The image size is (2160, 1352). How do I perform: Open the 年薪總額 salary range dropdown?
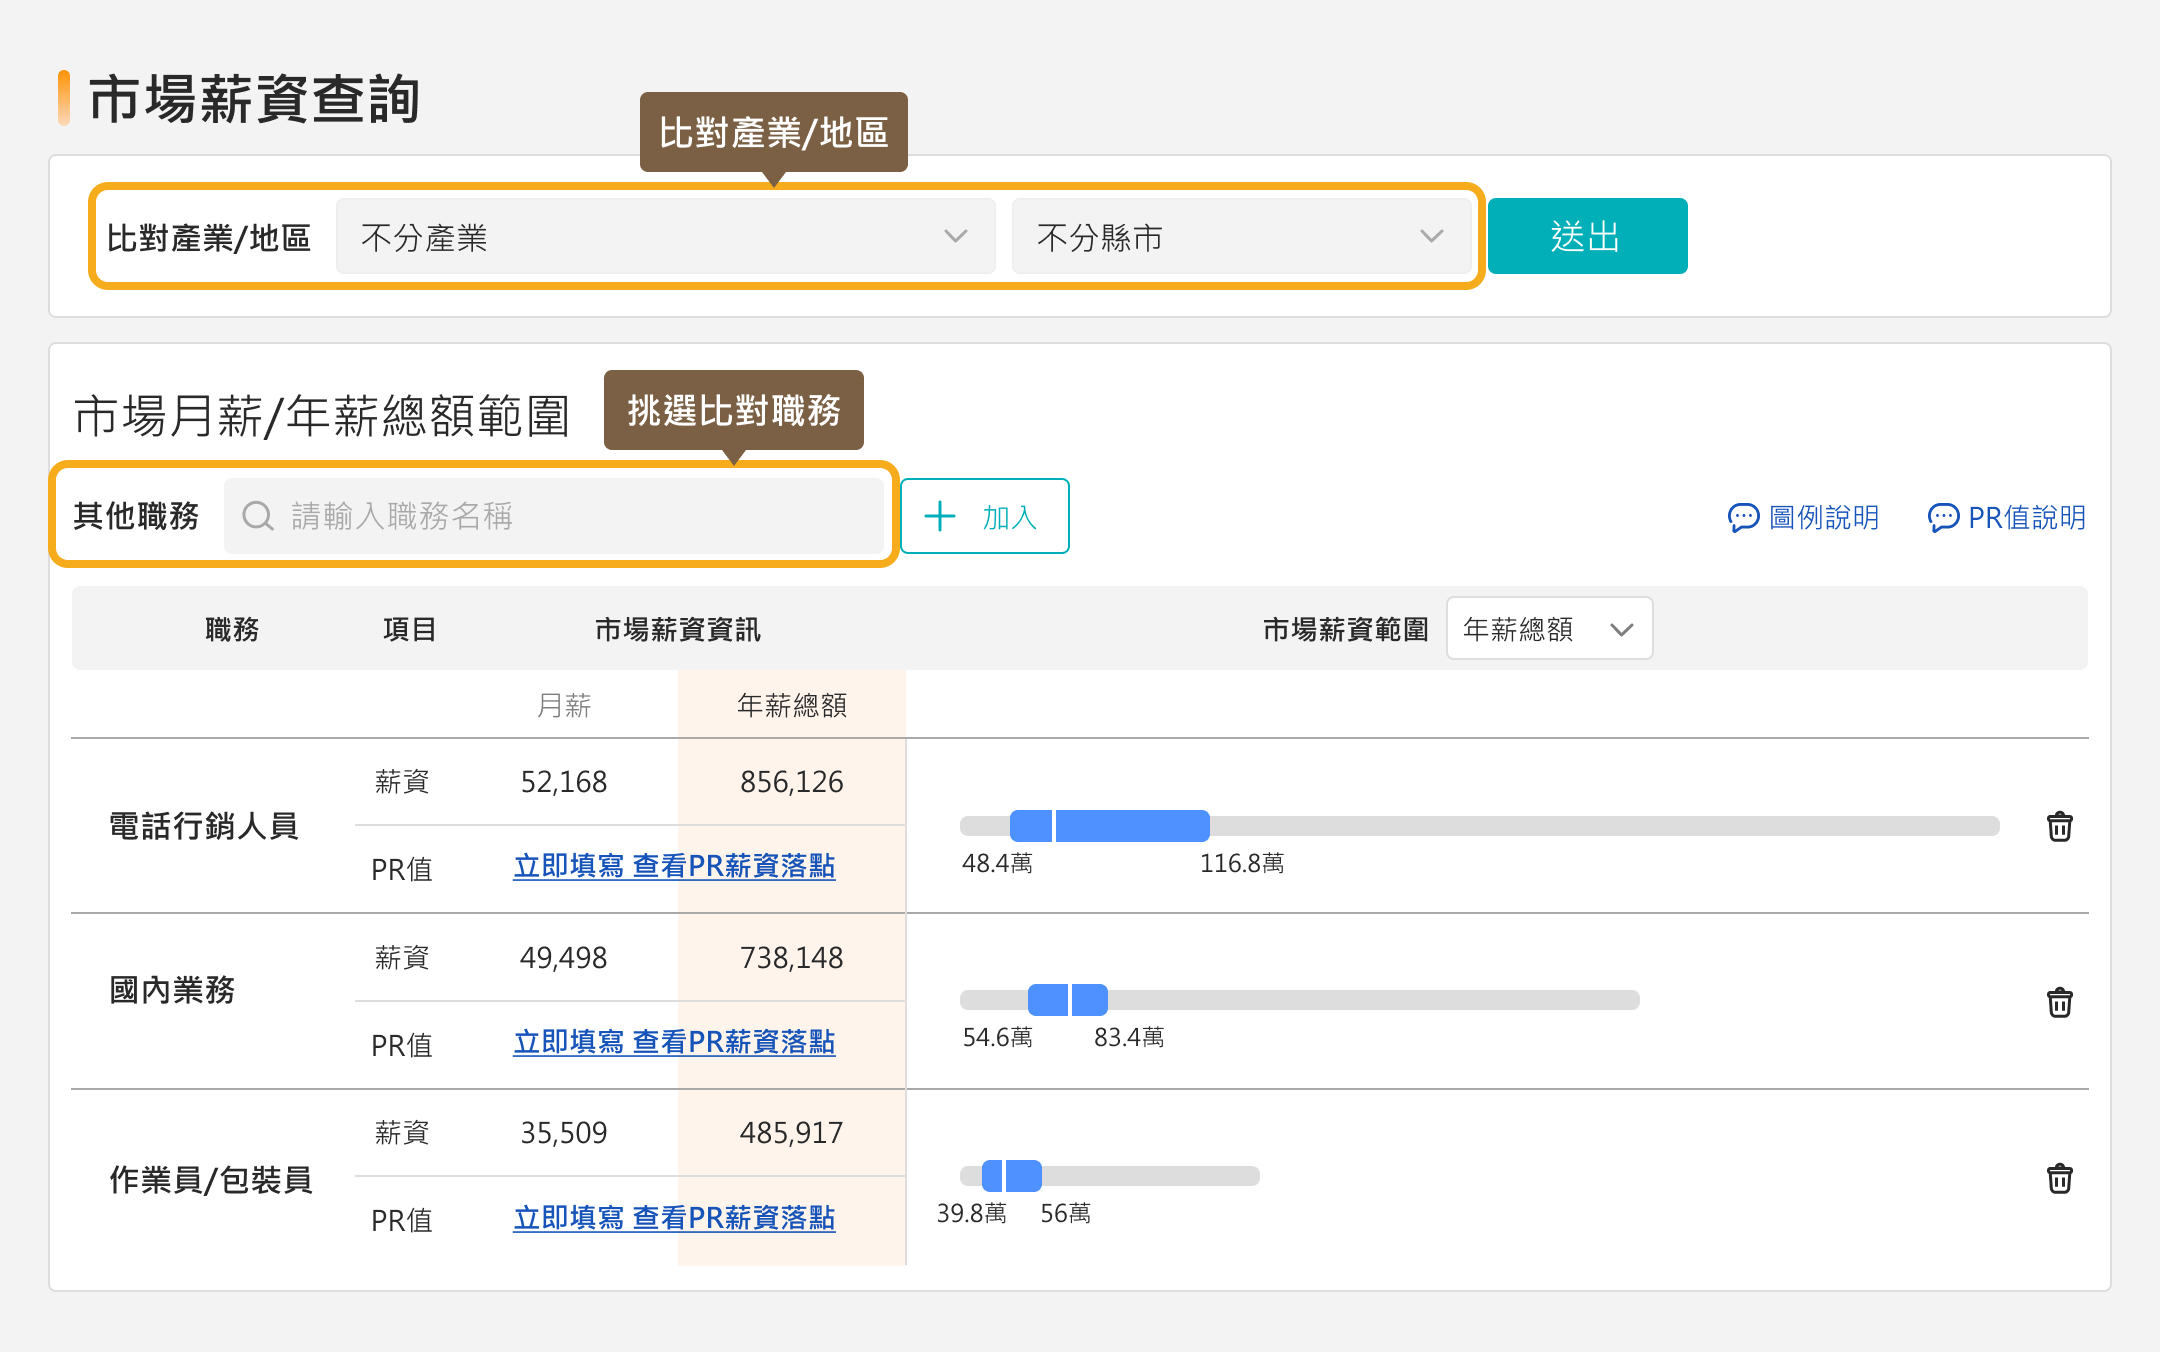[1549, 628]
